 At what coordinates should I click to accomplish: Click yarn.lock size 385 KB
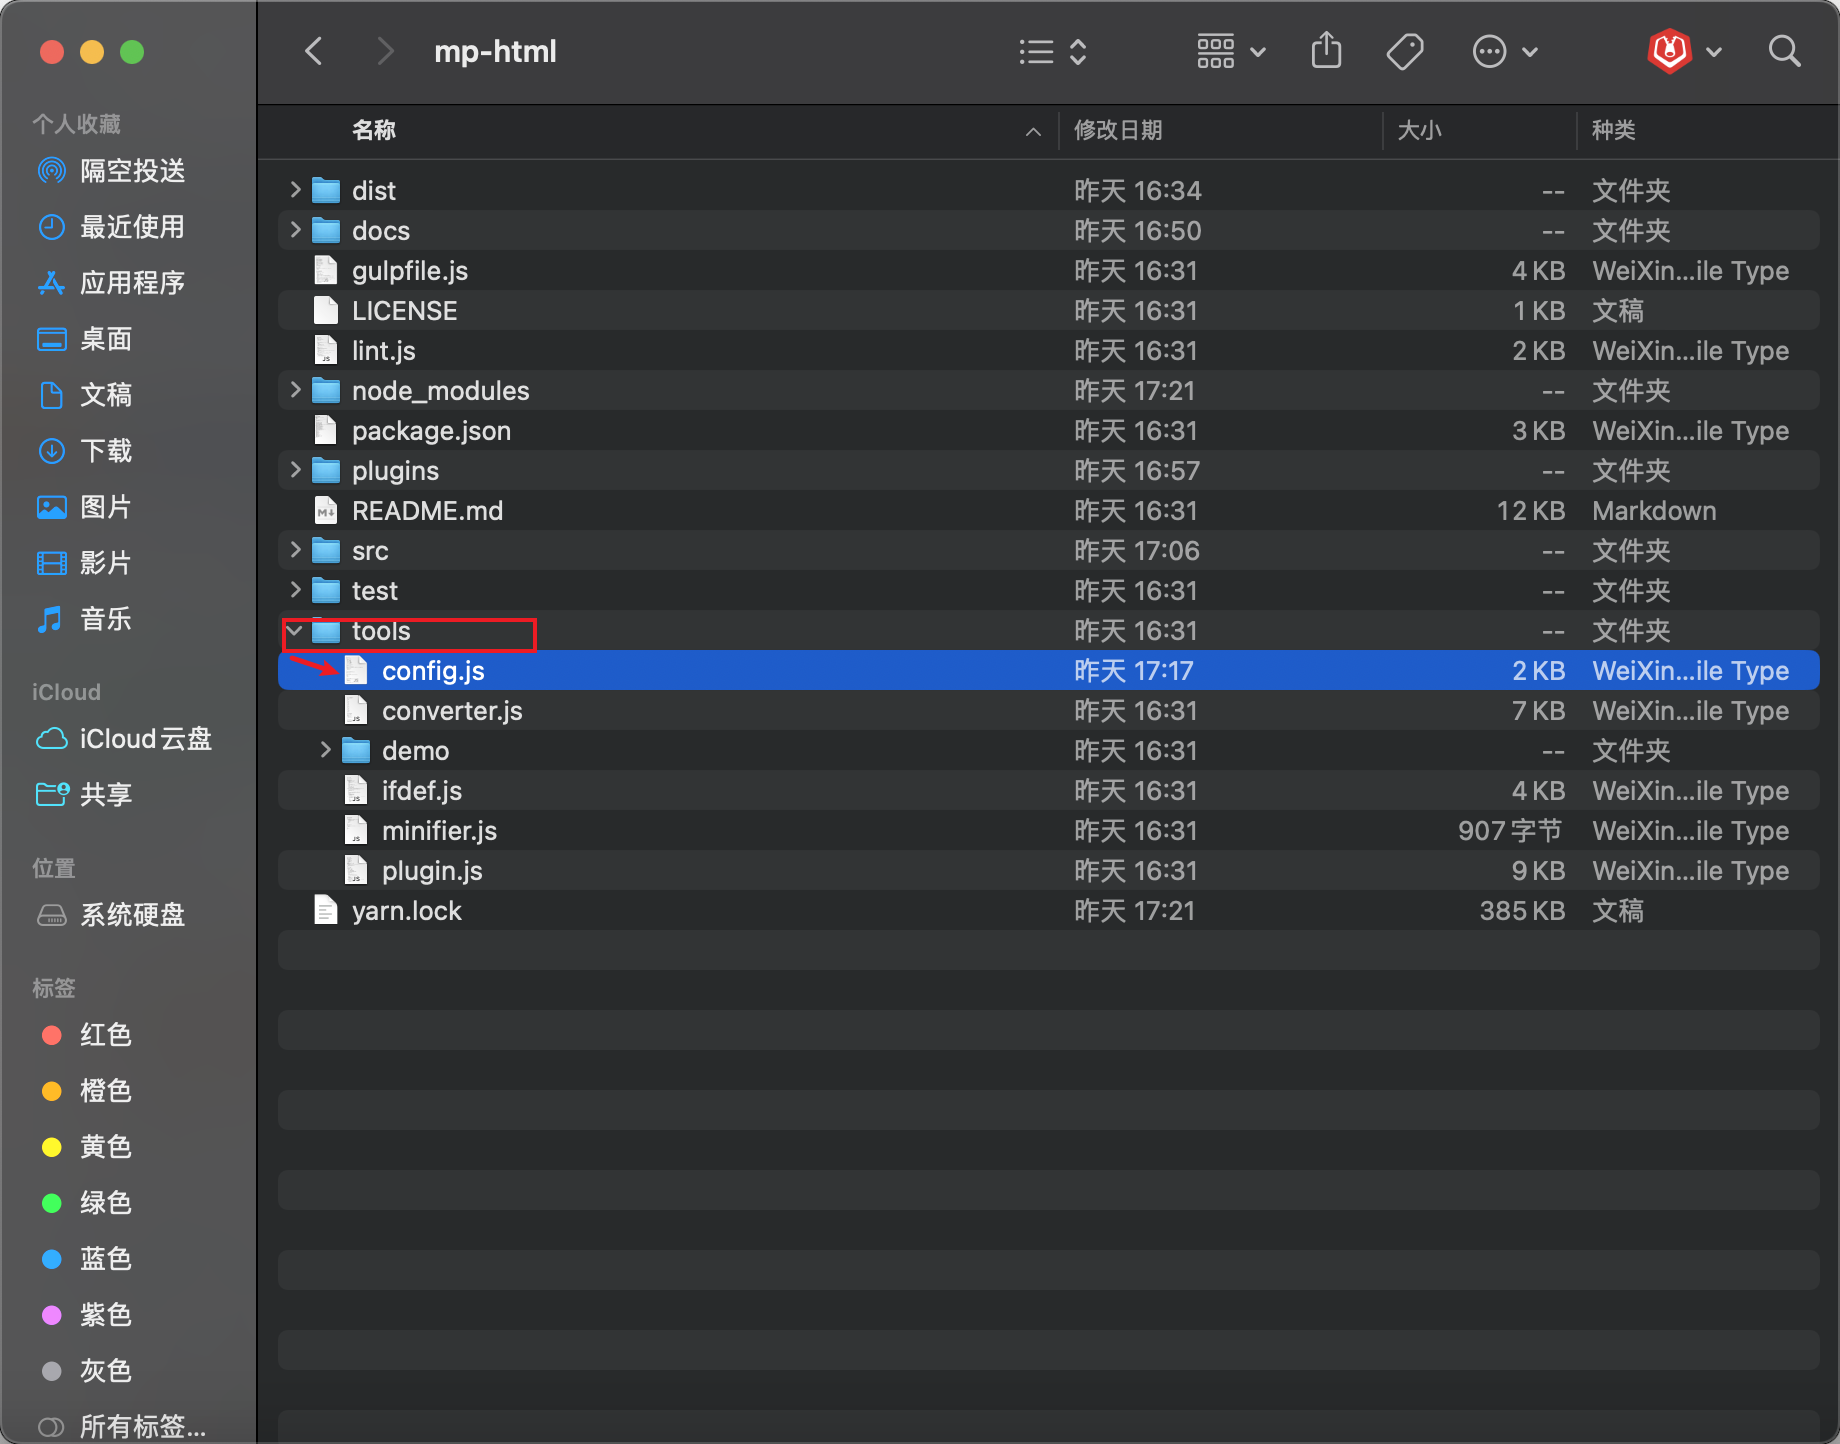1522,910
